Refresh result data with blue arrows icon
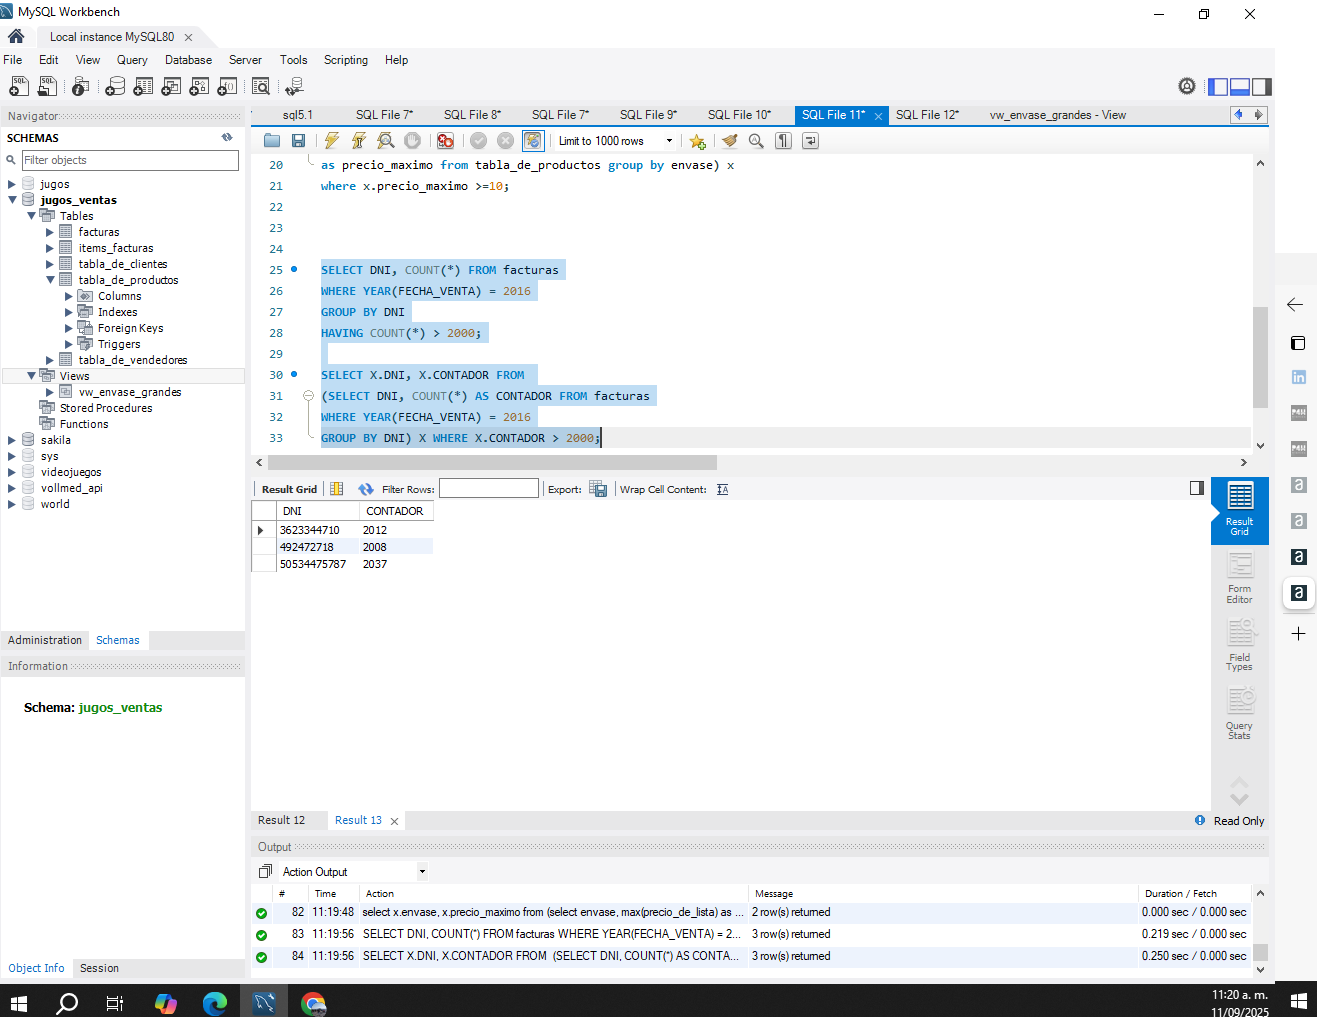This screenshot has height=1017, width=1317. click(366, 489)
